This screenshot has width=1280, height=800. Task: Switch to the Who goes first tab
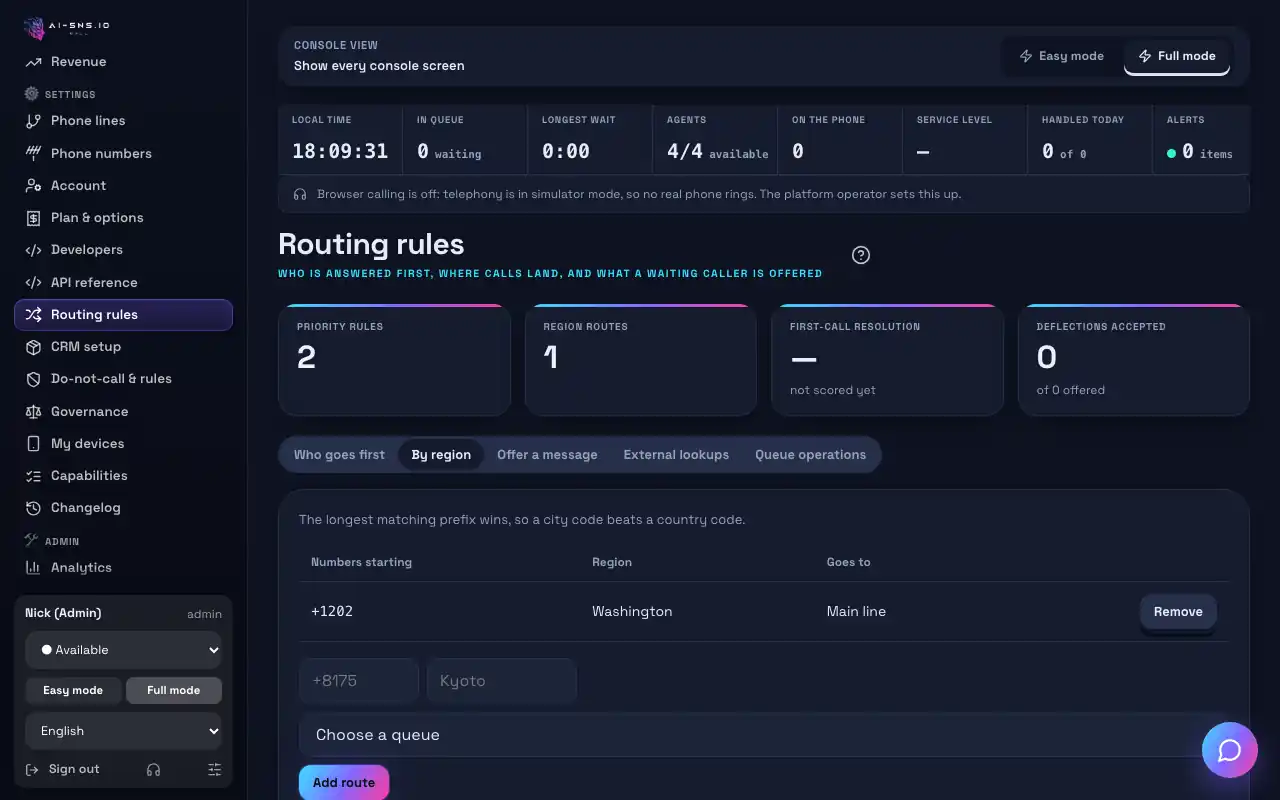(339, 454)
